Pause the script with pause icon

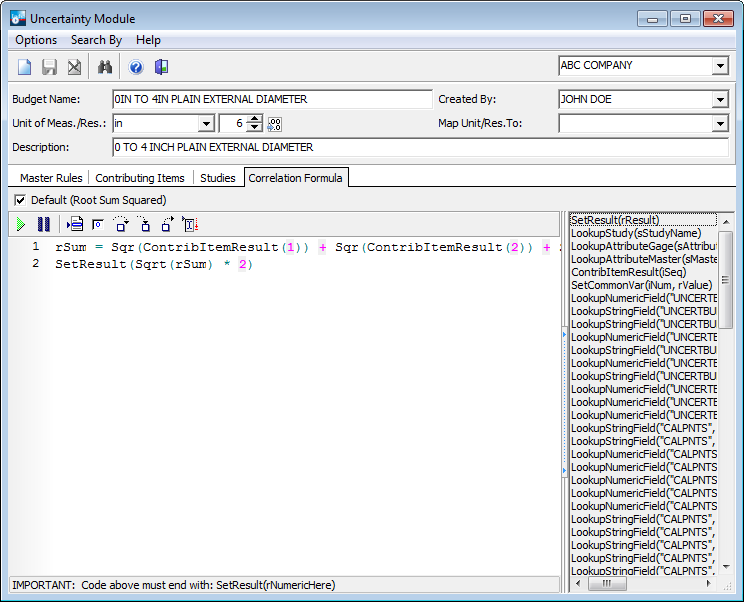point(43,224)
